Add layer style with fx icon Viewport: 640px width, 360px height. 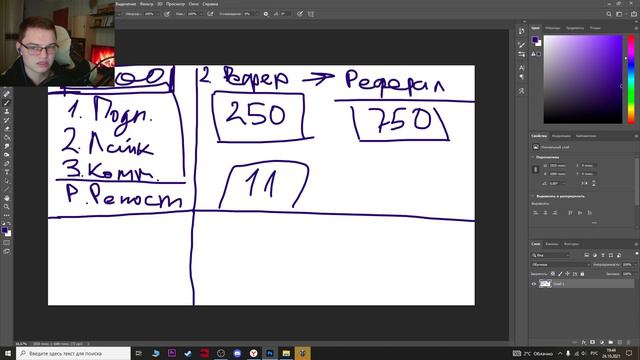pyautogui.click(x=584, y=342)
